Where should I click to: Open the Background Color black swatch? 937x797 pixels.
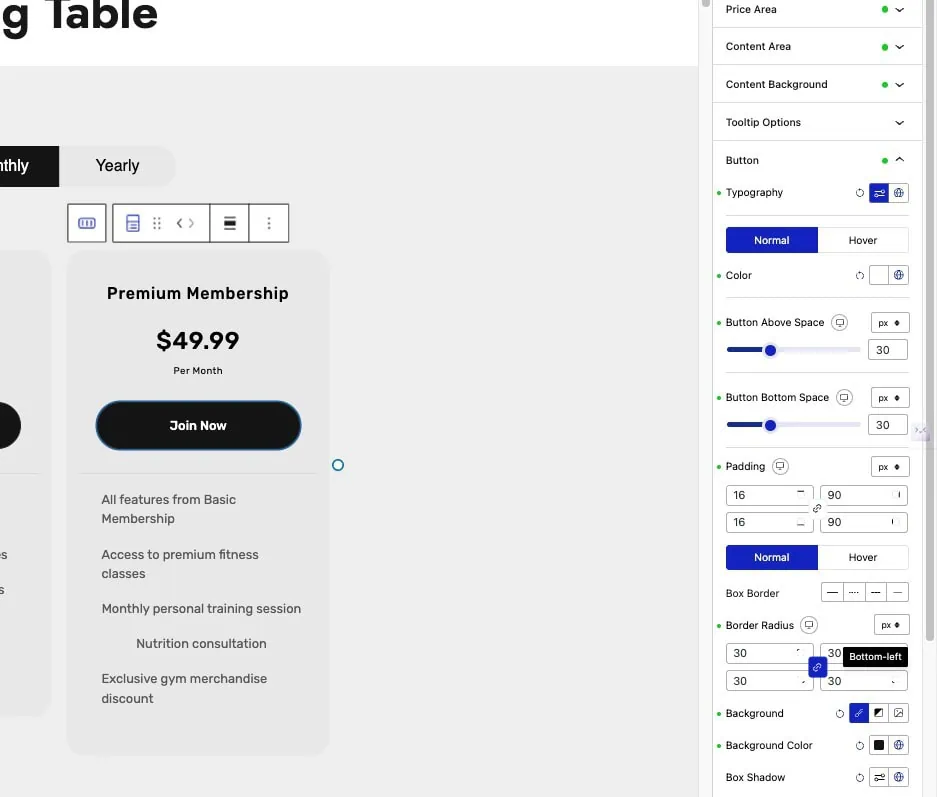tap(879, 746)
